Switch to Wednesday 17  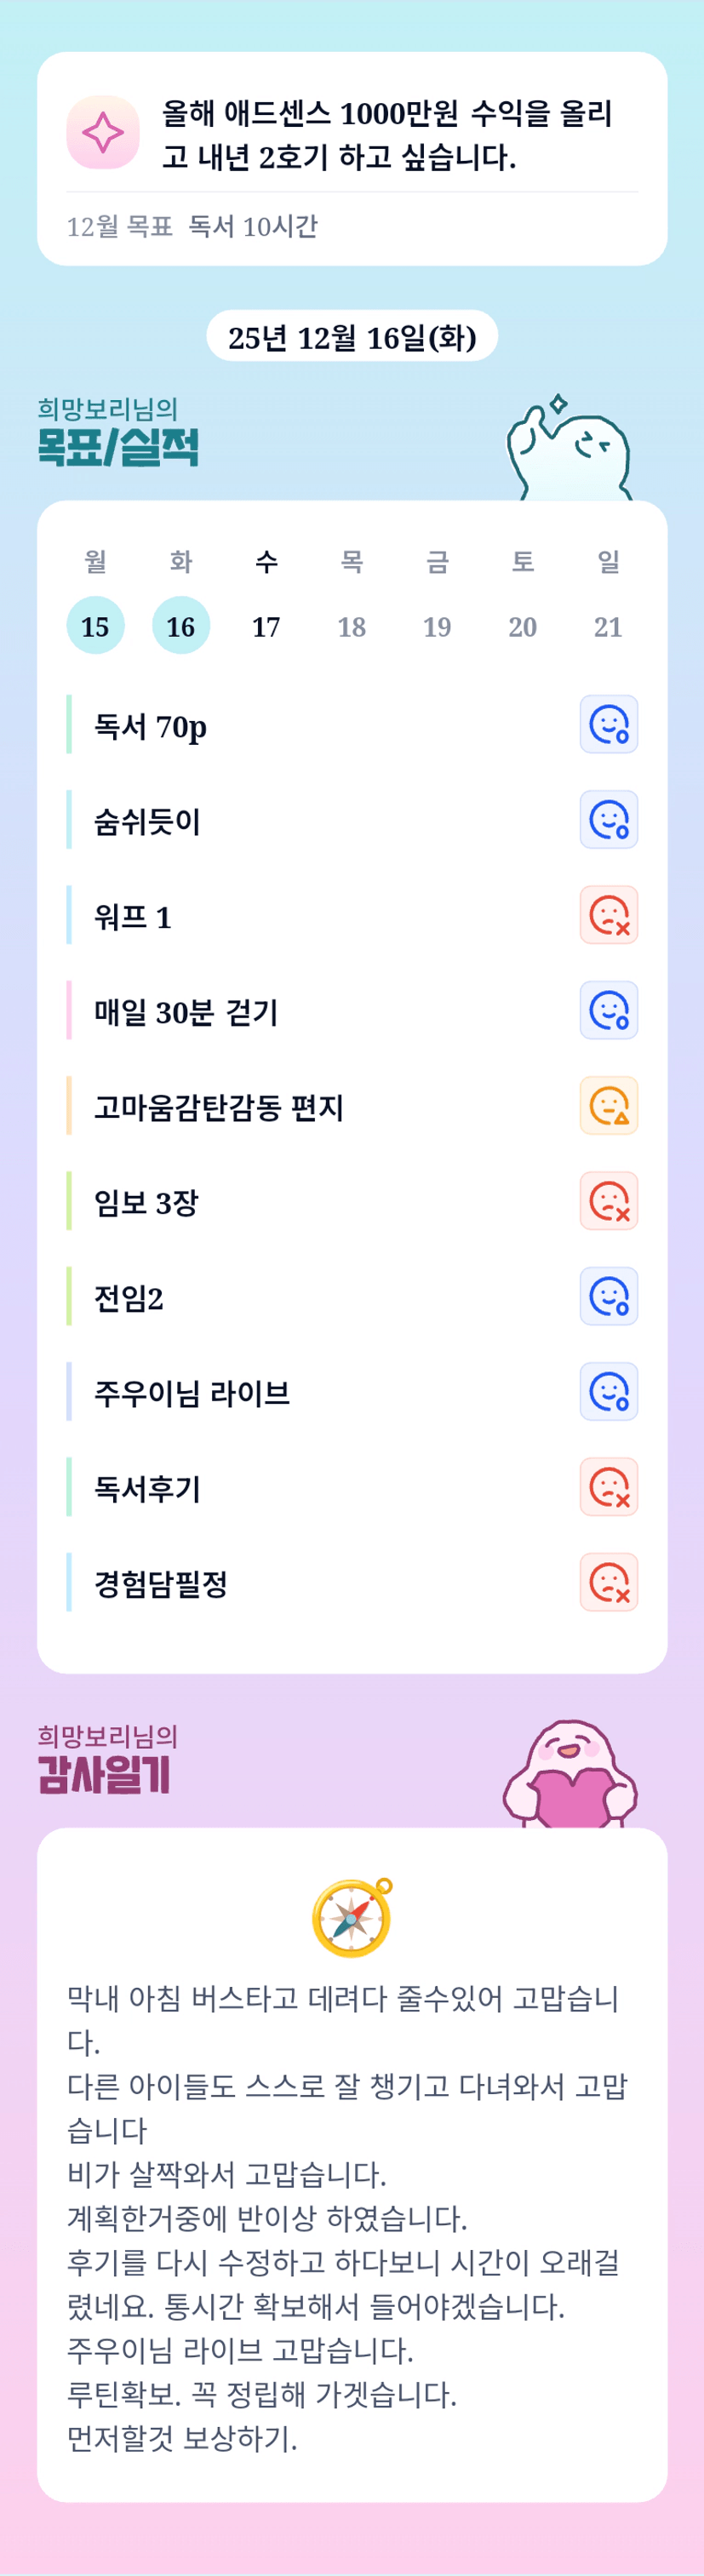coord(266,626)
